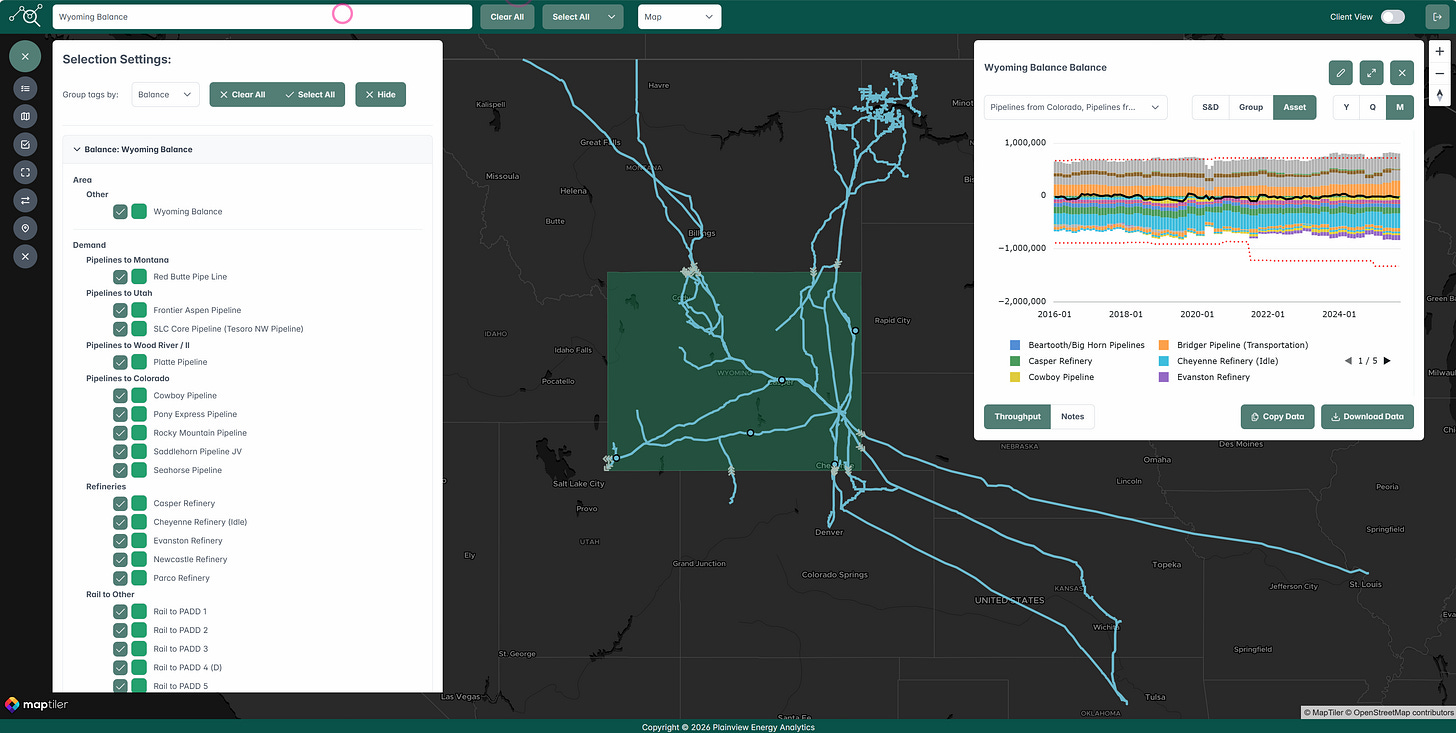
Task: Go to previous legend page arrow
Action: coord(1348,361)
